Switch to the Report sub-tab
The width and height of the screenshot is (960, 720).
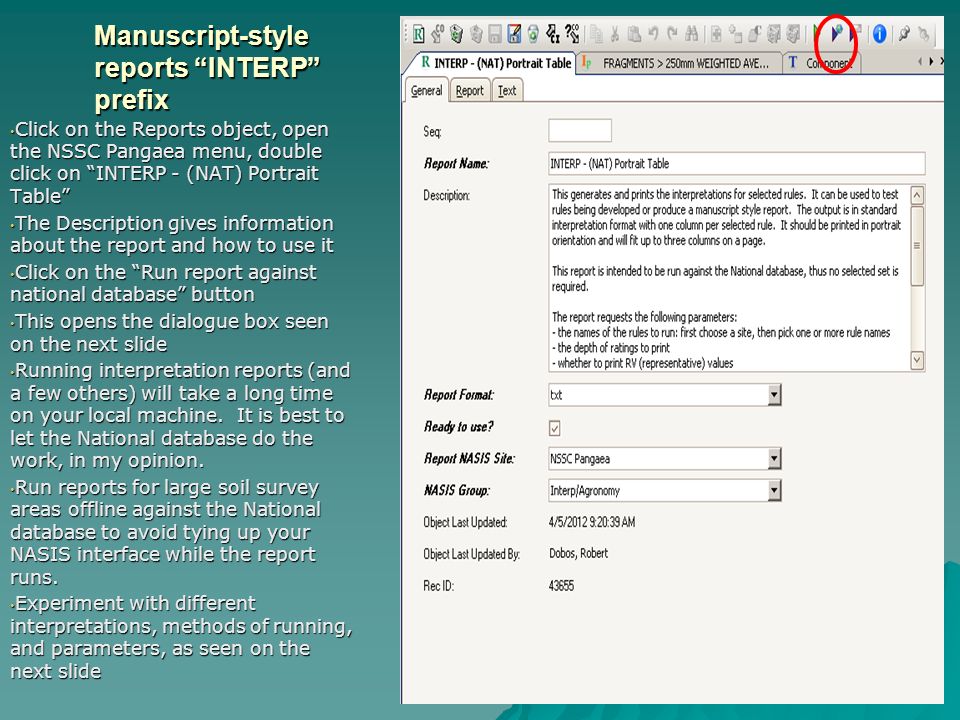(x=470, y=91)
